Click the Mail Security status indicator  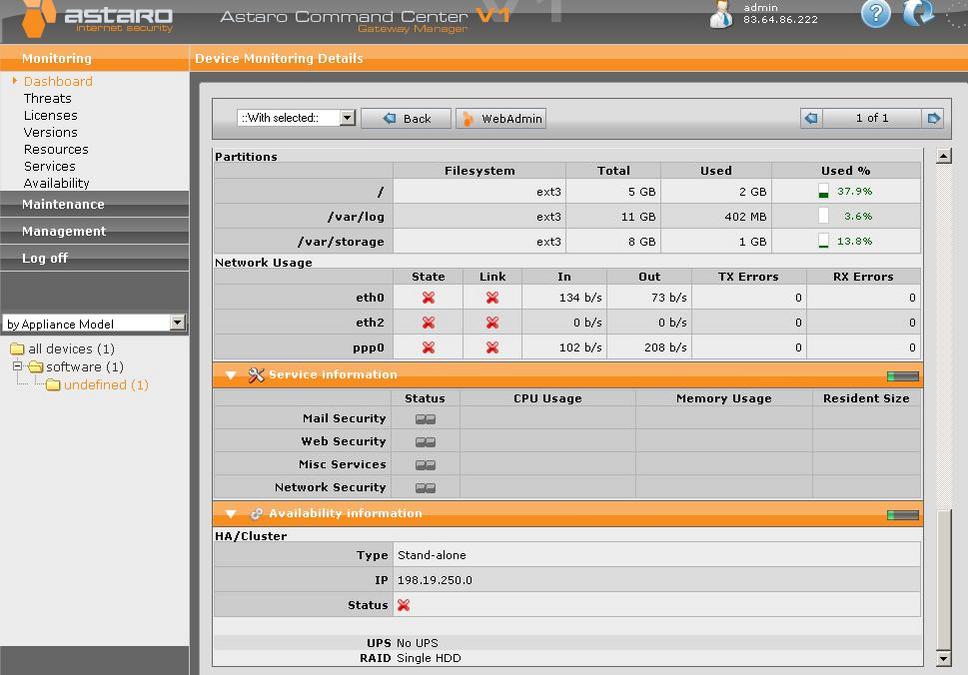(x=425, y=419)
